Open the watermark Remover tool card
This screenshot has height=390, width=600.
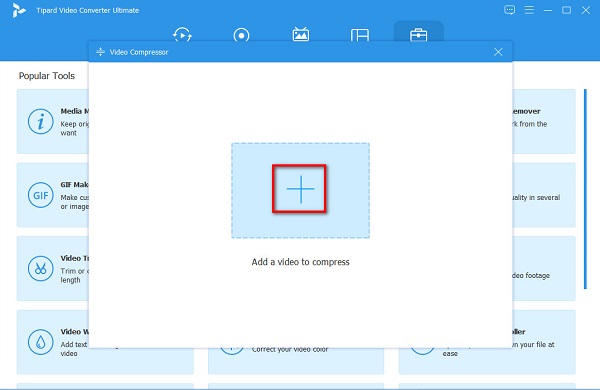click(x=544, y=121)
